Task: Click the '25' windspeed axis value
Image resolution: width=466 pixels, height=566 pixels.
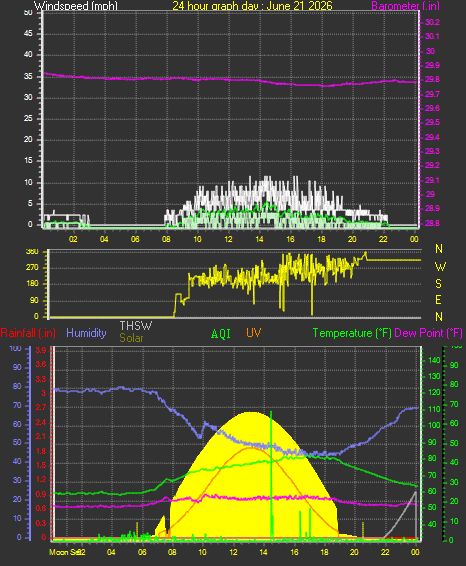Action: click(x=28, y=118)
